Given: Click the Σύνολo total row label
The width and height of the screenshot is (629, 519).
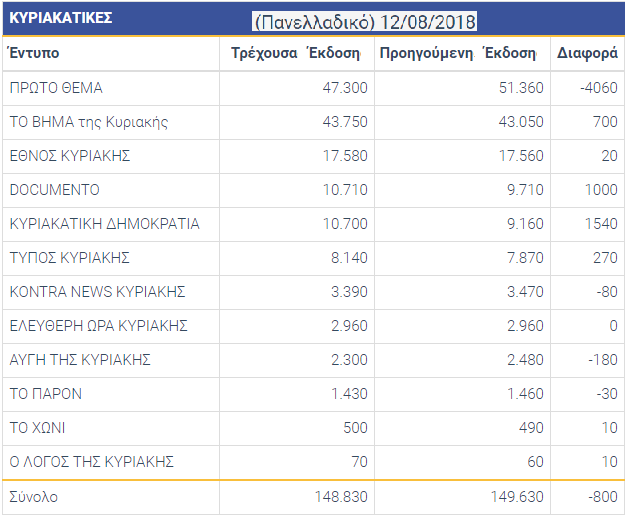Looking at the screenshot, I should pyautogui.click(x=34, y=497).
